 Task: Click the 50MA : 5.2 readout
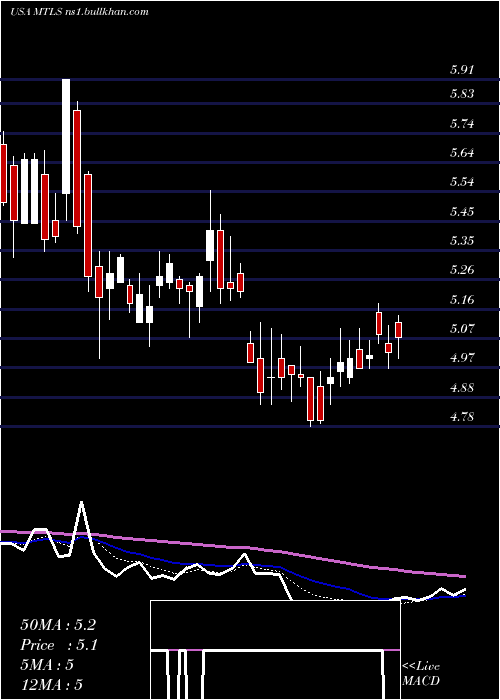[58, 625]
